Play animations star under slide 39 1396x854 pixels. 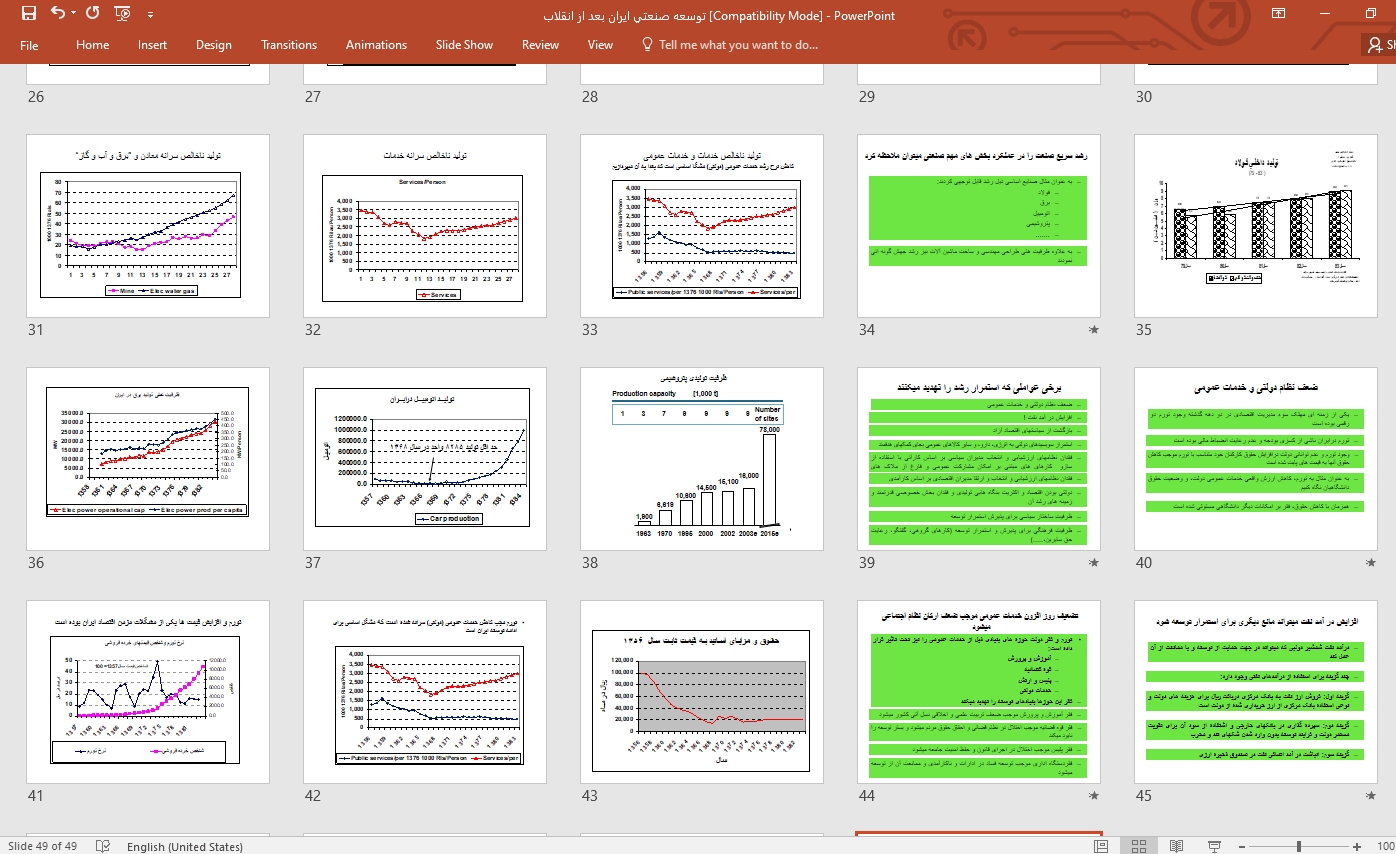point(1093,563)
